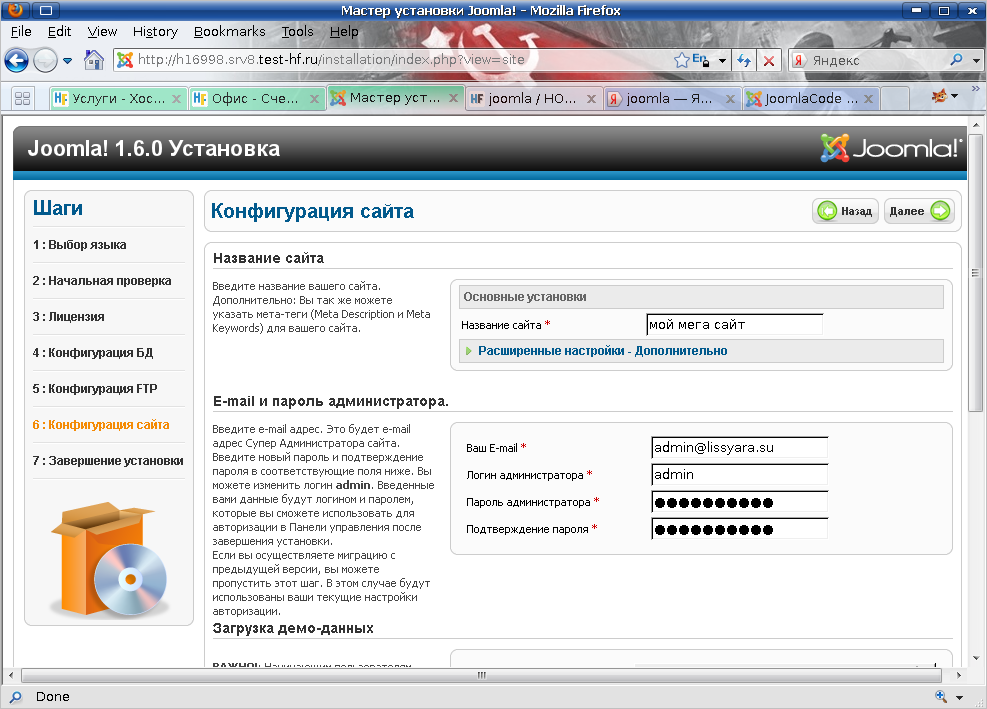Image resolution: width=987 pixels, height=709 pixels.
Task: Focus the 'Ваш E-mail' input field
Action: click(738, 448)
